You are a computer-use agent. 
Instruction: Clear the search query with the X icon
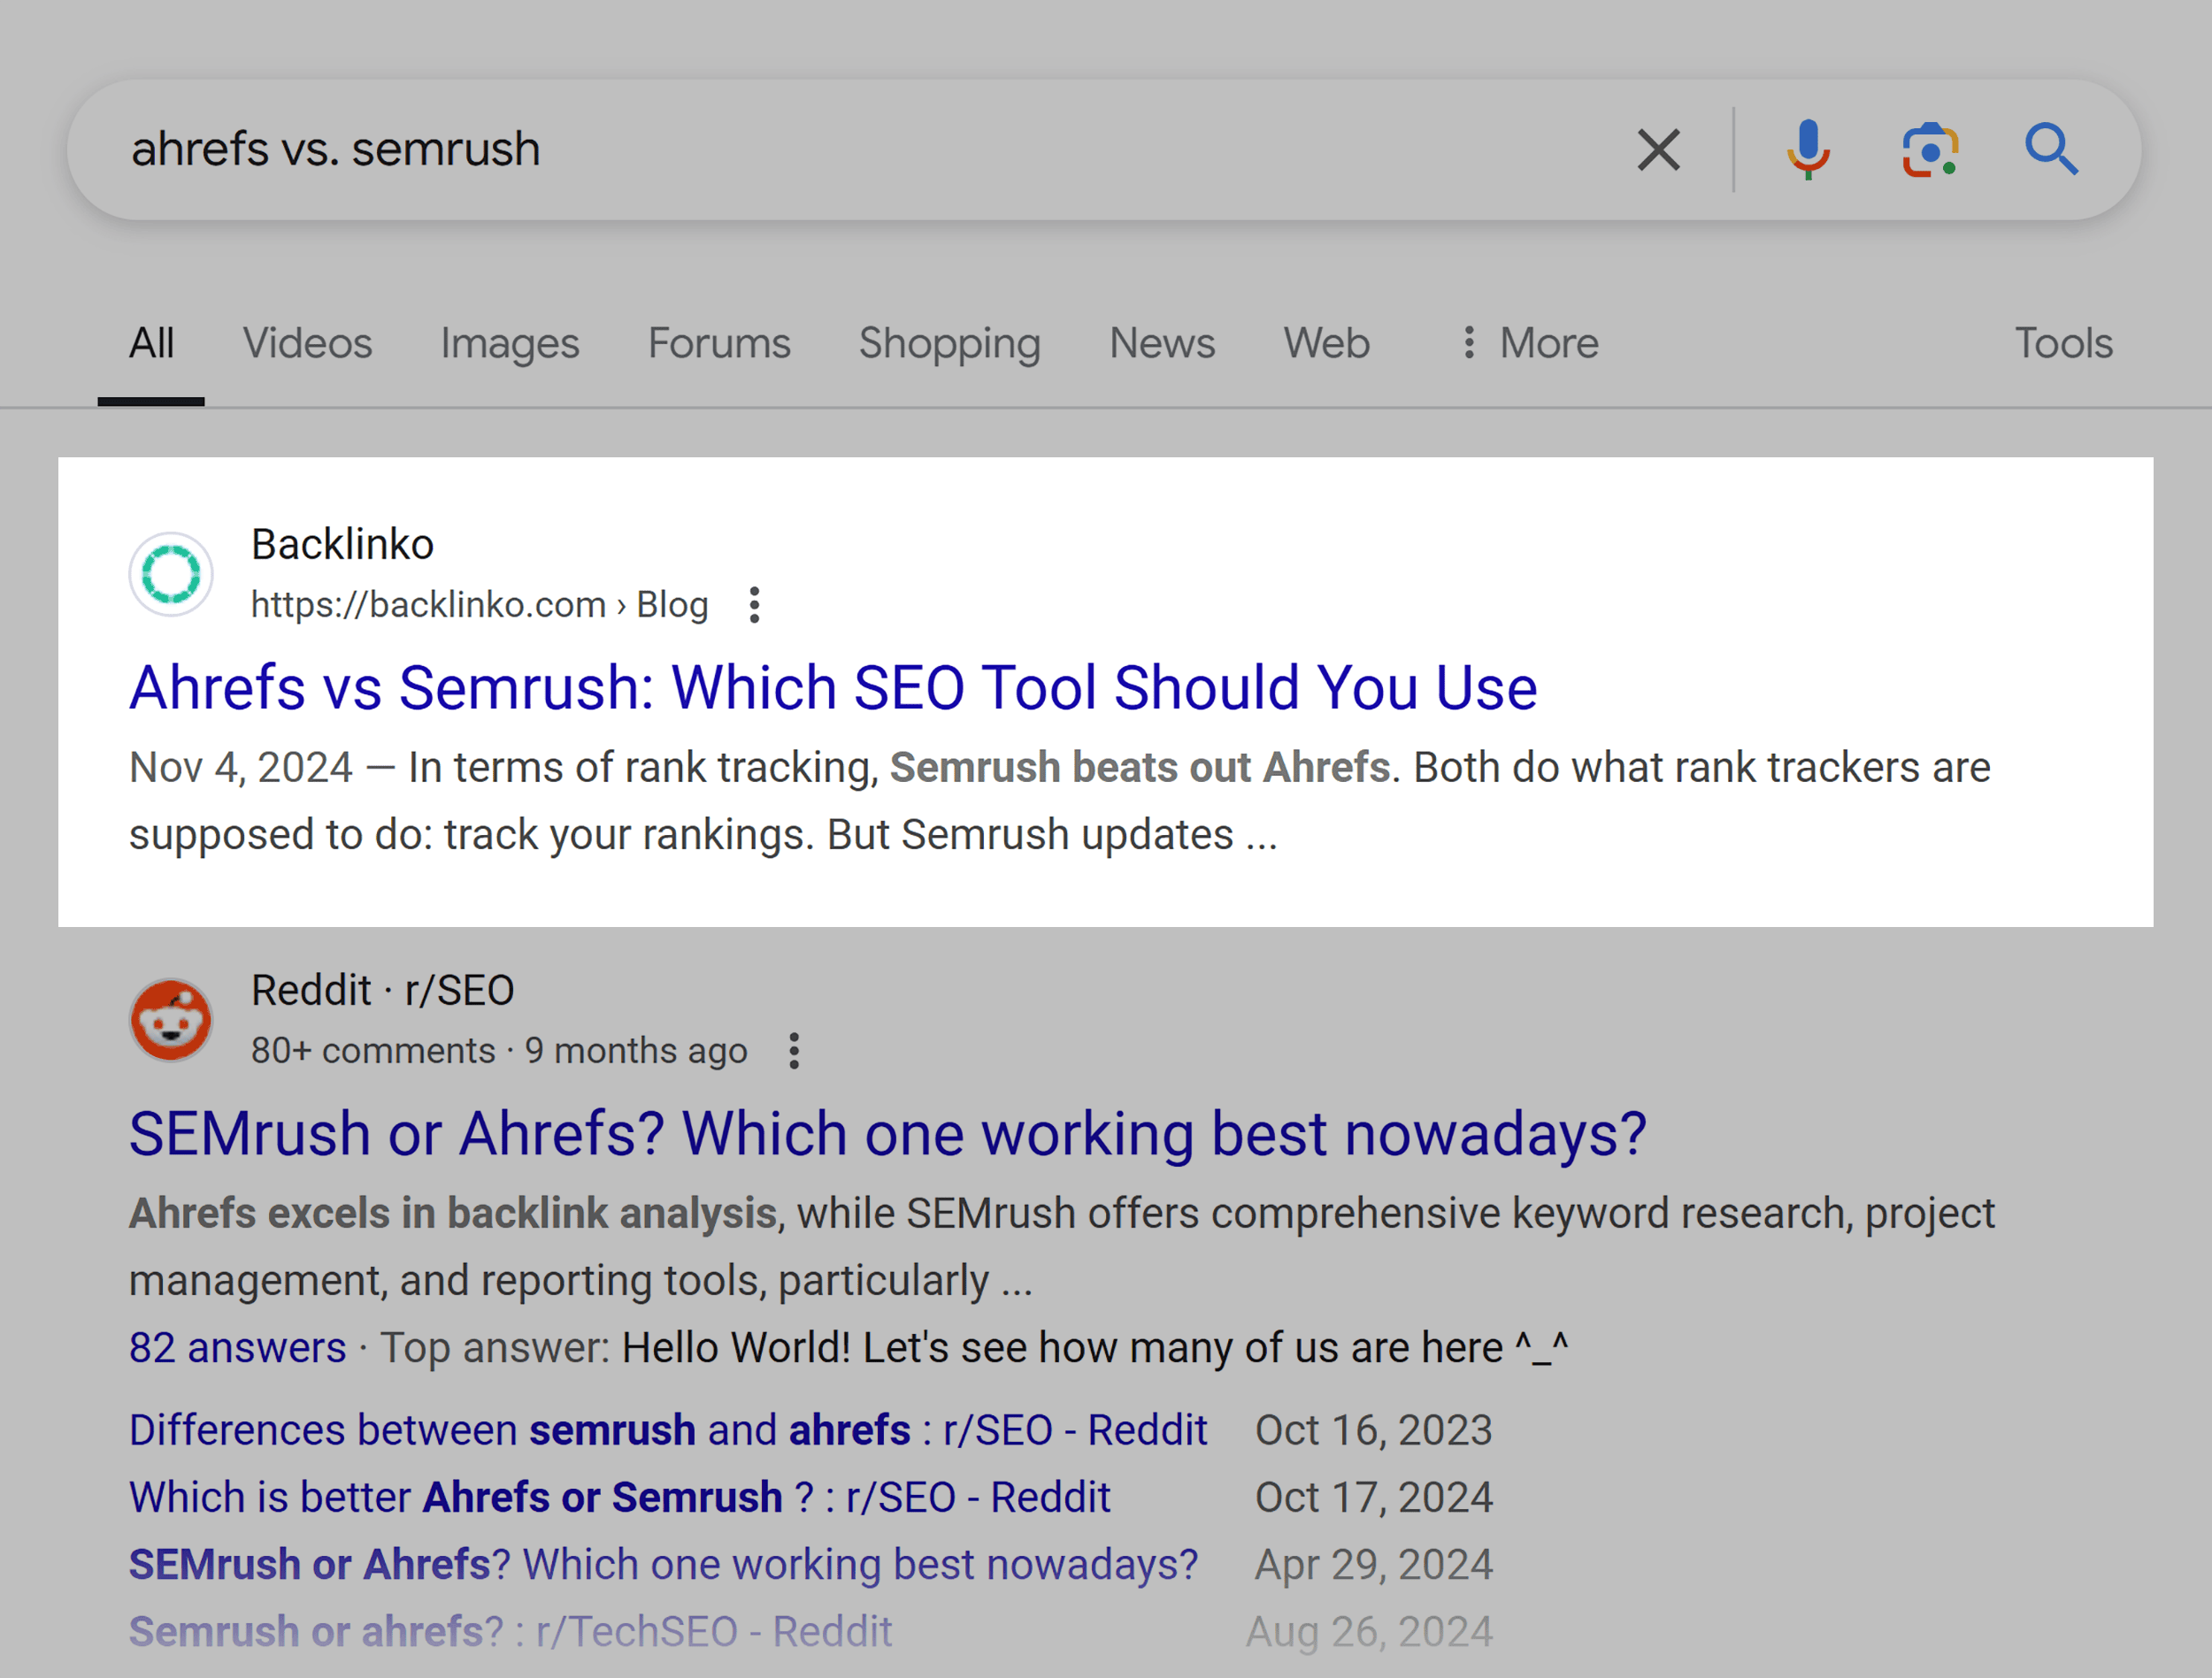[1658, 150]
